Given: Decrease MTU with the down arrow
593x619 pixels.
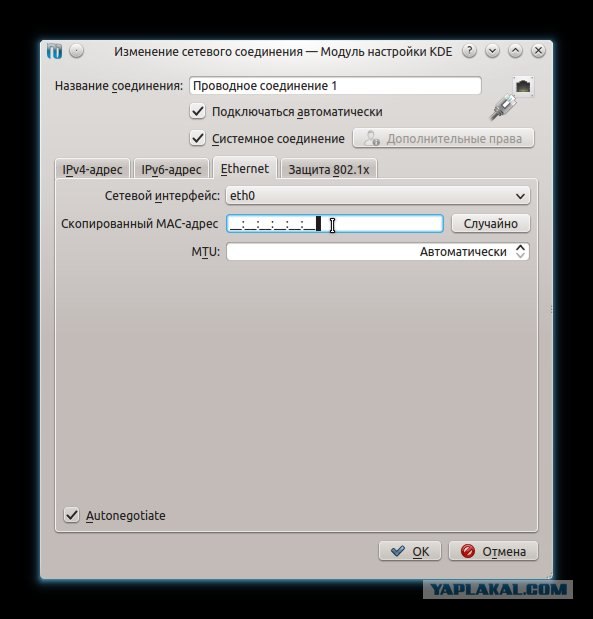Looking at the screenshot, I should click(521, 256).
